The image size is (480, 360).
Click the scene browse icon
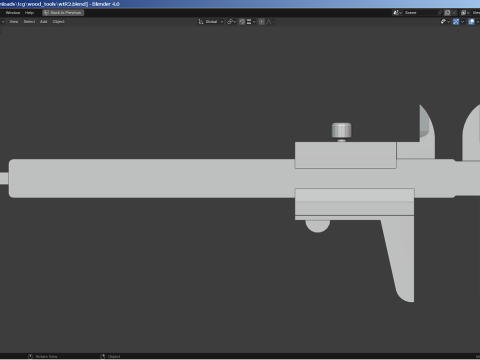coord(396,13)
